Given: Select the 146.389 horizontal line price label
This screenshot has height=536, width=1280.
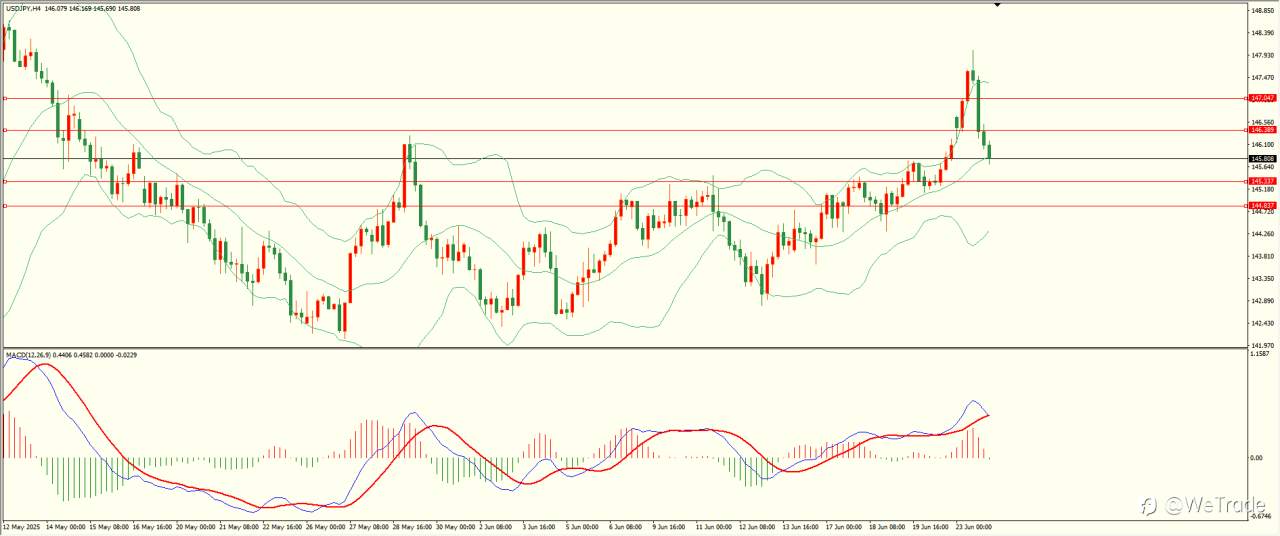Looking at the screenshot, I should (1262, 130).
